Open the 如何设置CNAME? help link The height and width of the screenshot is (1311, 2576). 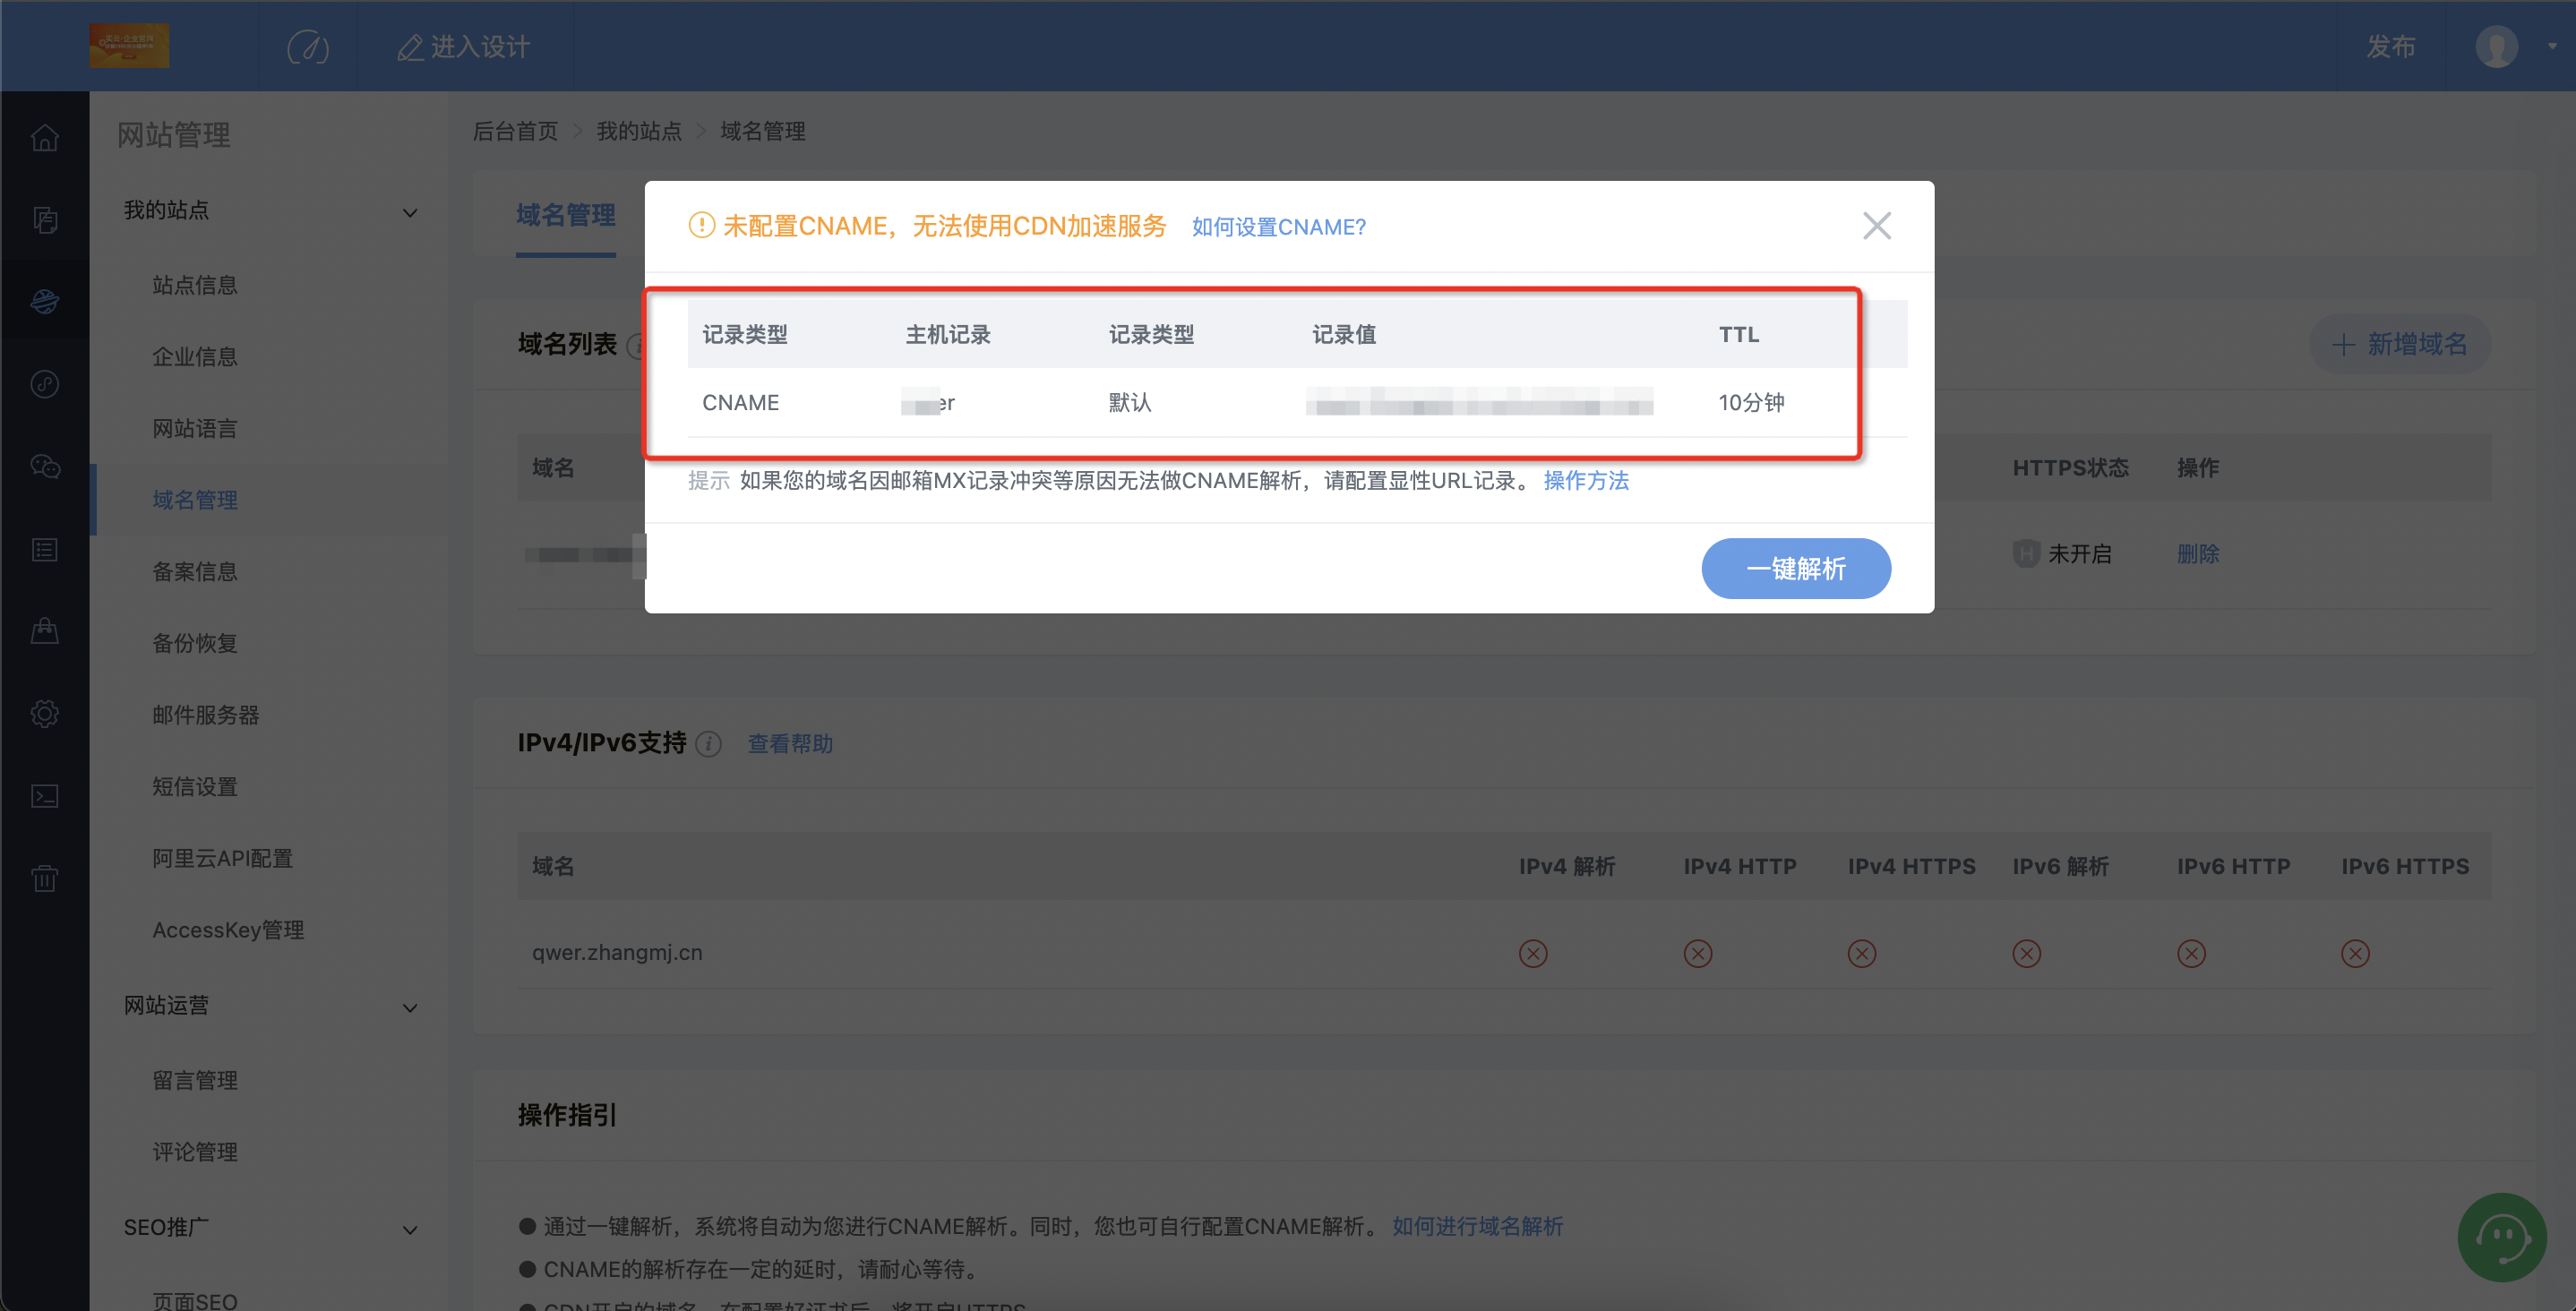click(1278, 228)
